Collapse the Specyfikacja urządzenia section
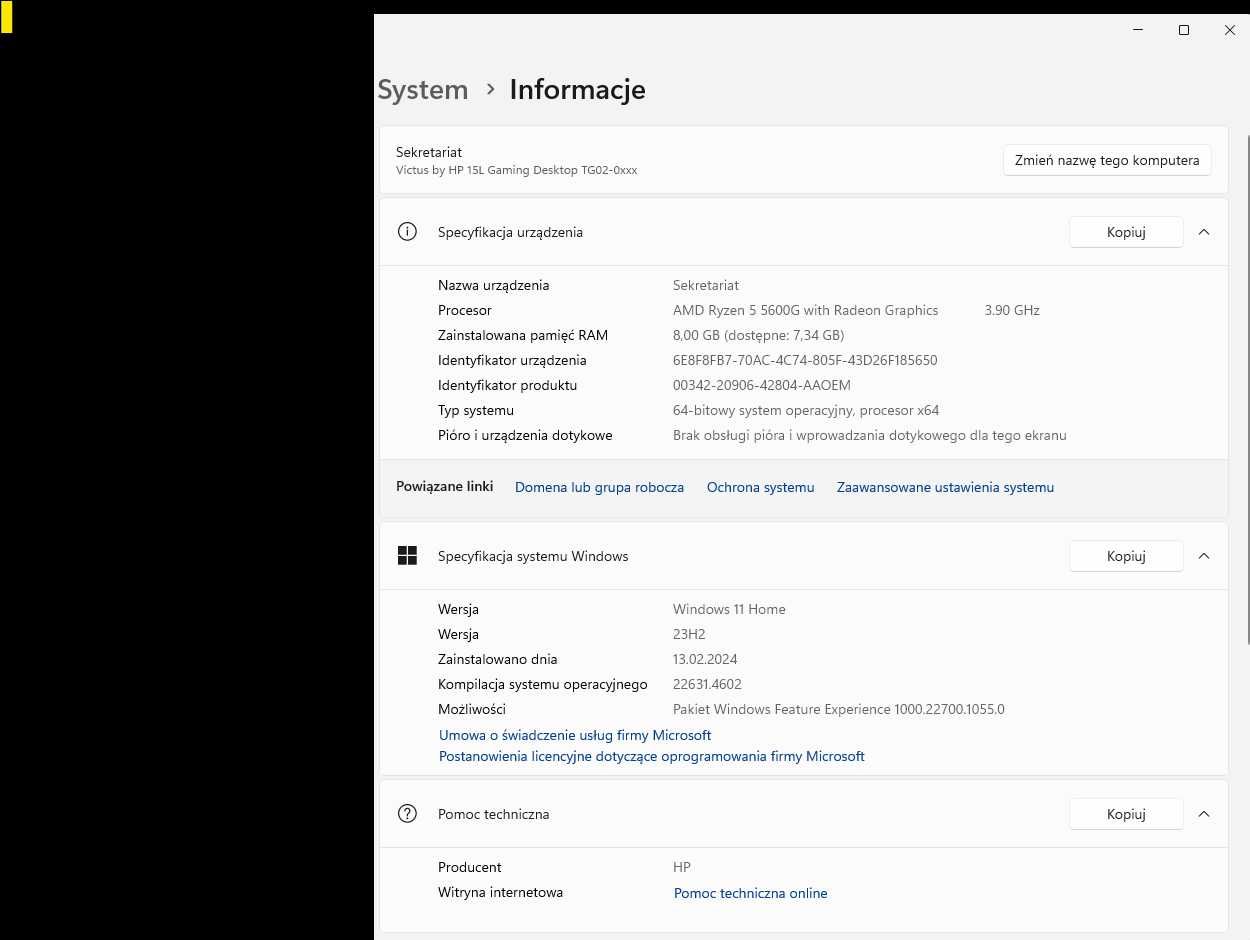Screen dimensions: 1250x940 point(1204,232)
